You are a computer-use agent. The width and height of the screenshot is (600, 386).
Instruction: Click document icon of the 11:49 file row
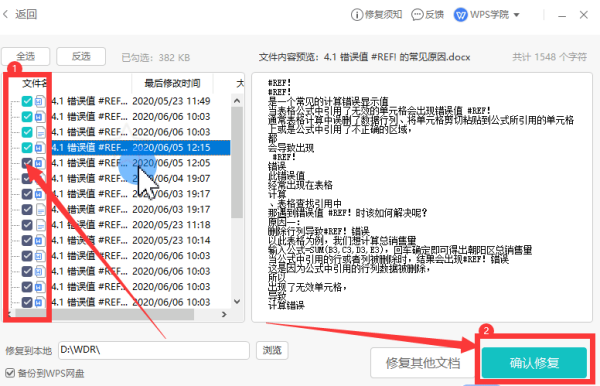(x=39, y=101)
